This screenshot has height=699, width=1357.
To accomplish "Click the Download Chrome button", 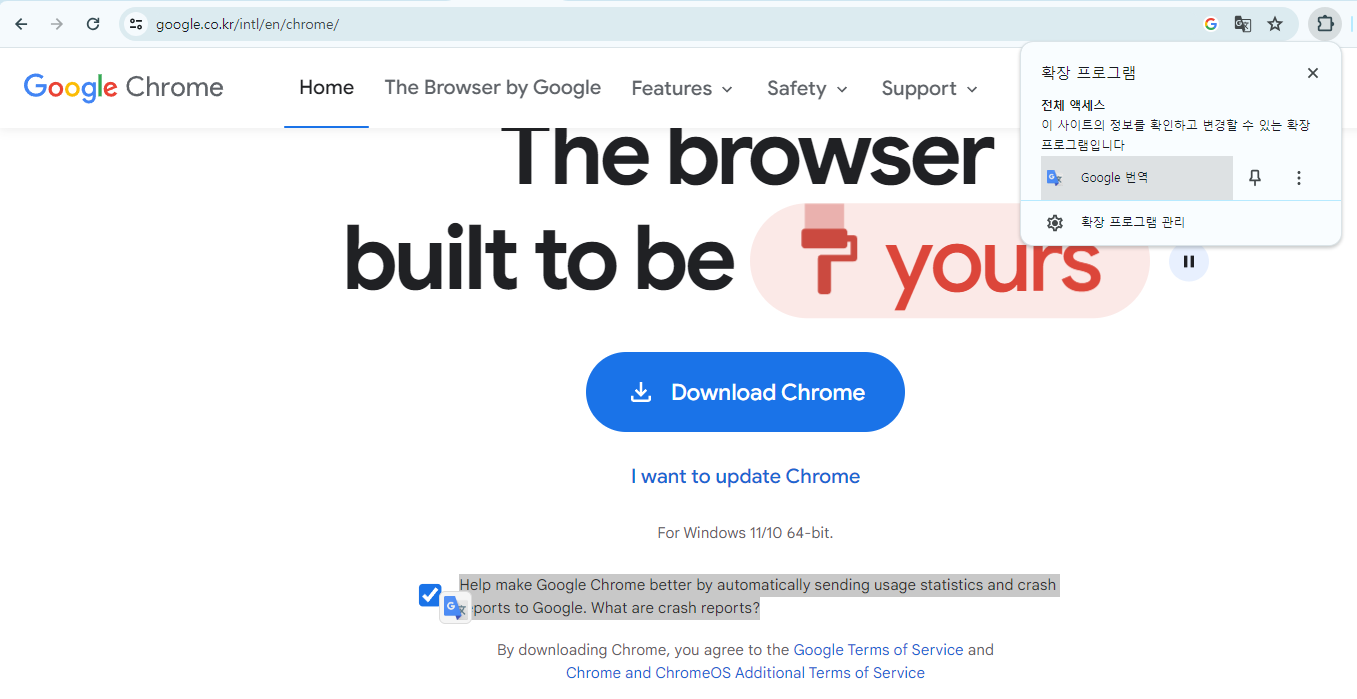I will point(745,392).
